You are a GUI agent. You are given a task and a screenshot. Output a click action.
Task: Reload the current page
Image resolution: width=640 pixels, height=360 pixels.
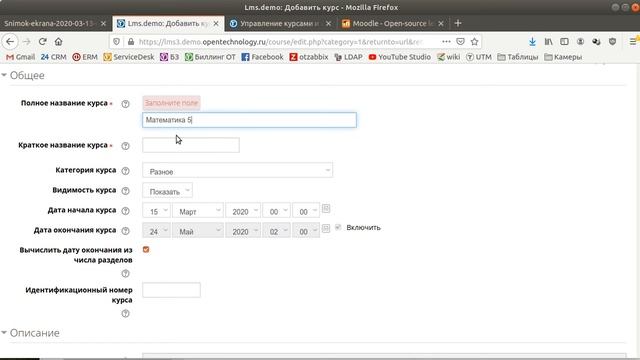[x=42, y=42]
